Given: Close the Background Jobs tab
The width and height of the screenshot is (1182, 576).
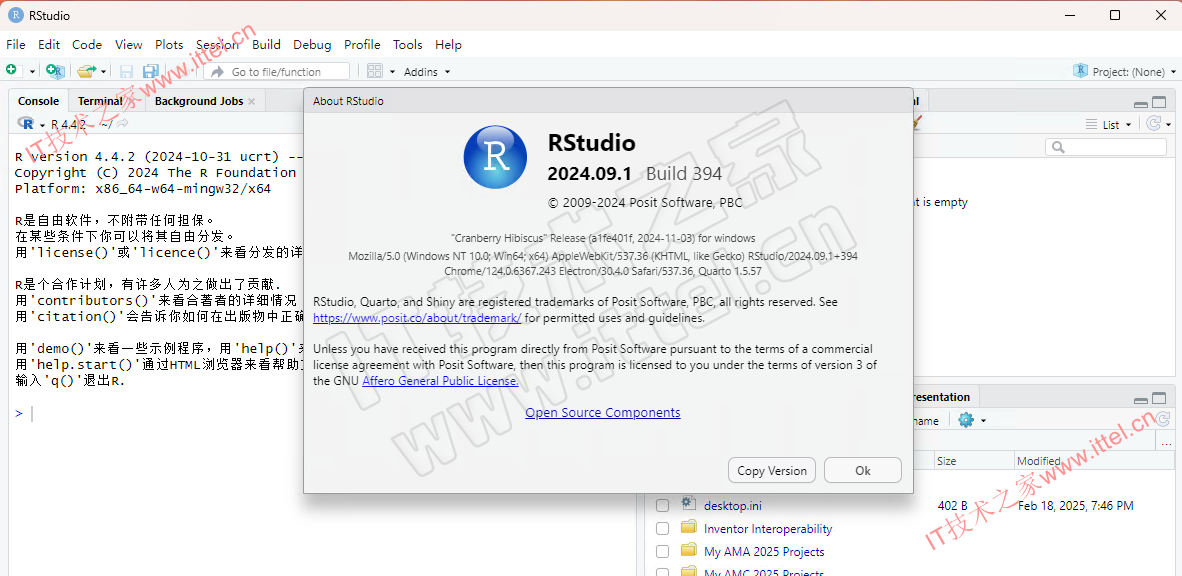Looking at the screenshot, I should 252,101.
